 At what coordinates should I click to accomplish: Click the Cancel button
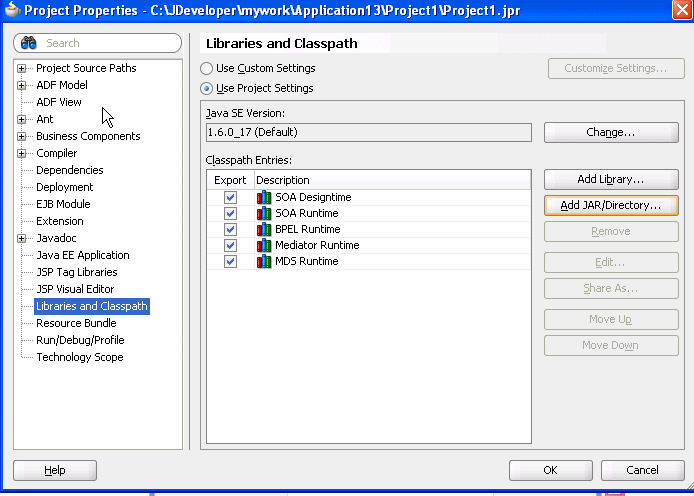(x=643, y=470)
